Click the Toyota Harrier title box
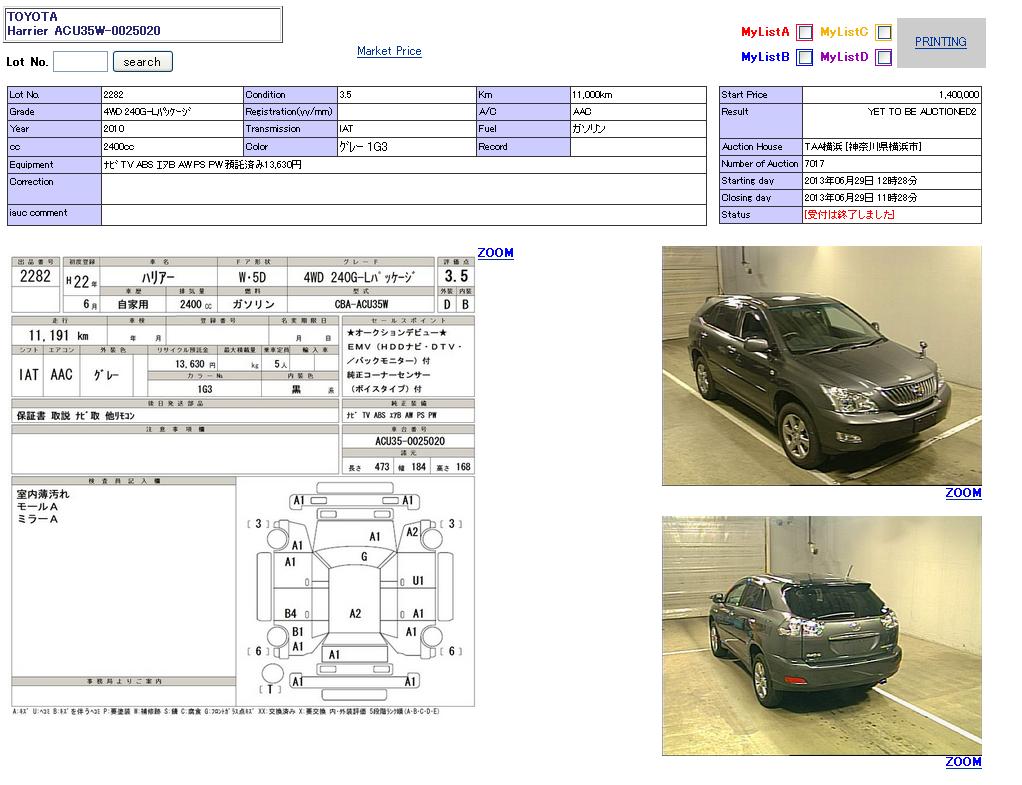 (143, 24)
